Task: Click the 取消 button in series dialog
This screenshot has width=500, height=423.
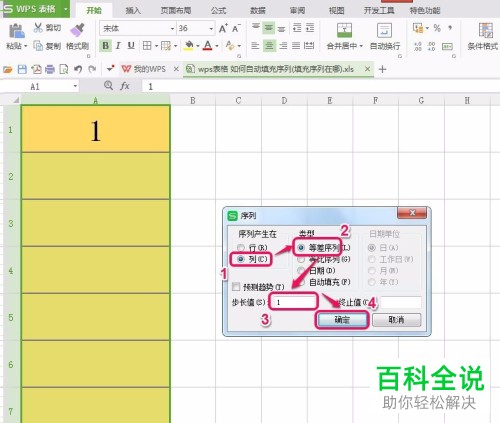Action: pos(397,320)
